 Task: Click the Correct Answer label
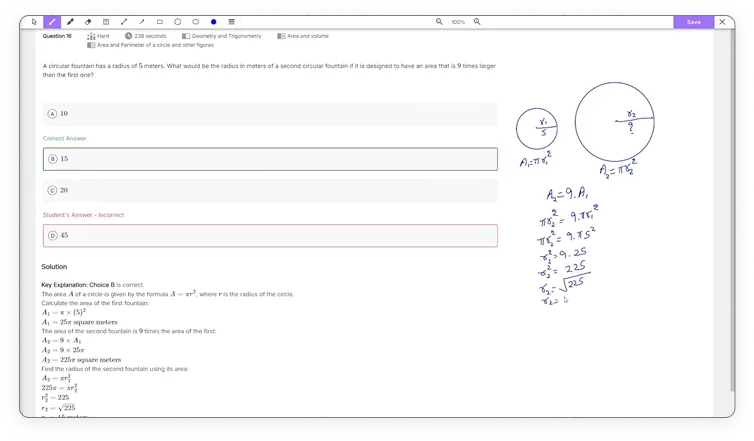tap(64, 139)
